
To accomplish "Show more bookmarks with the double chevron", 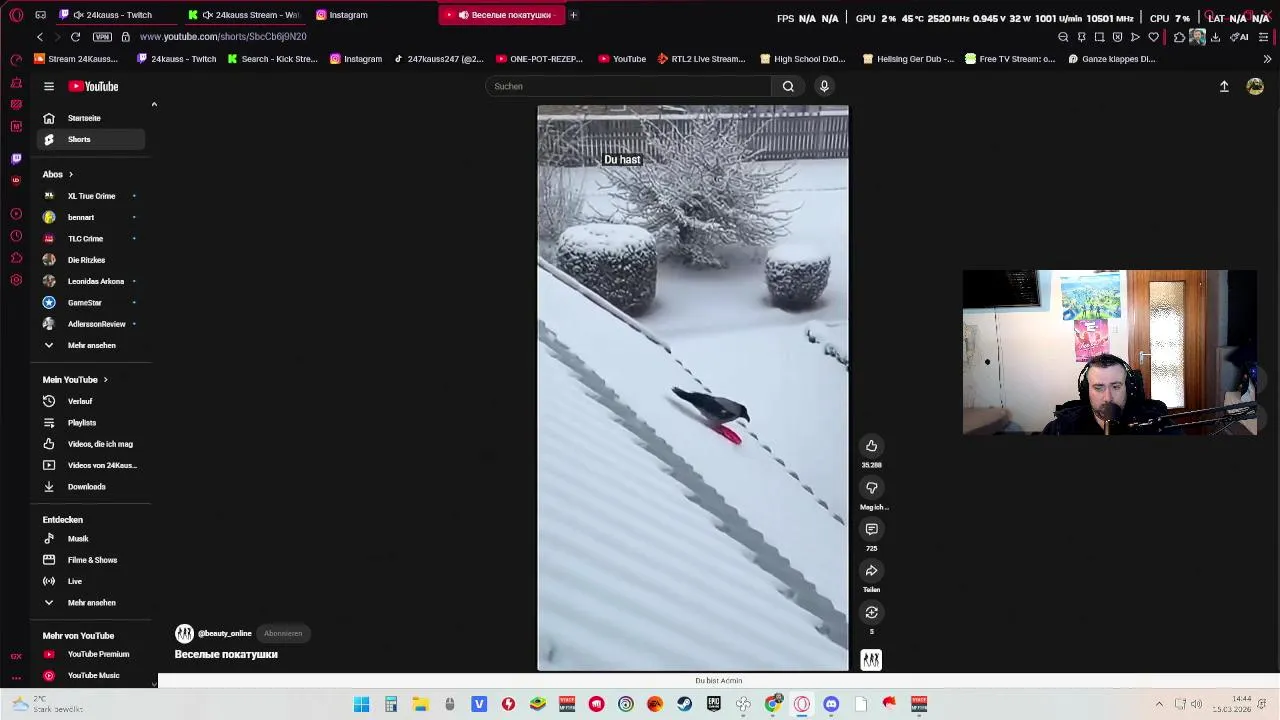I will click(x=1267, y=59).
